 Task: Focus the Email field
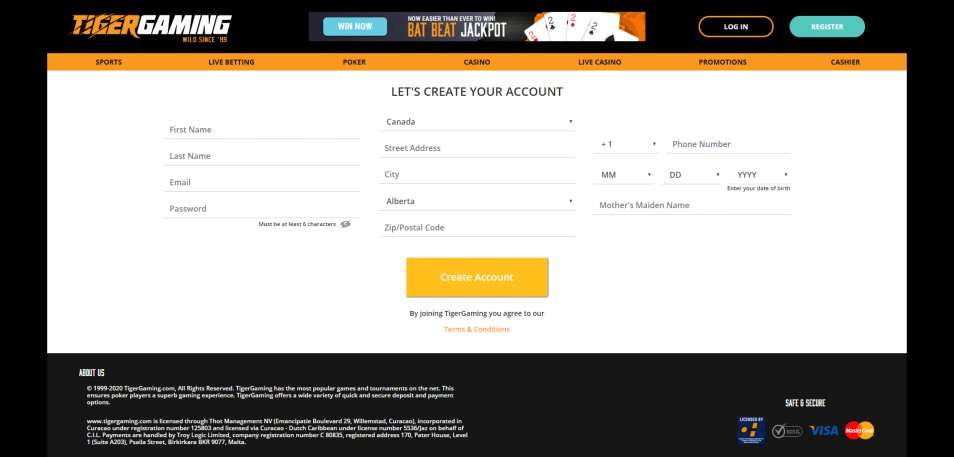click(x=262, y=182)
